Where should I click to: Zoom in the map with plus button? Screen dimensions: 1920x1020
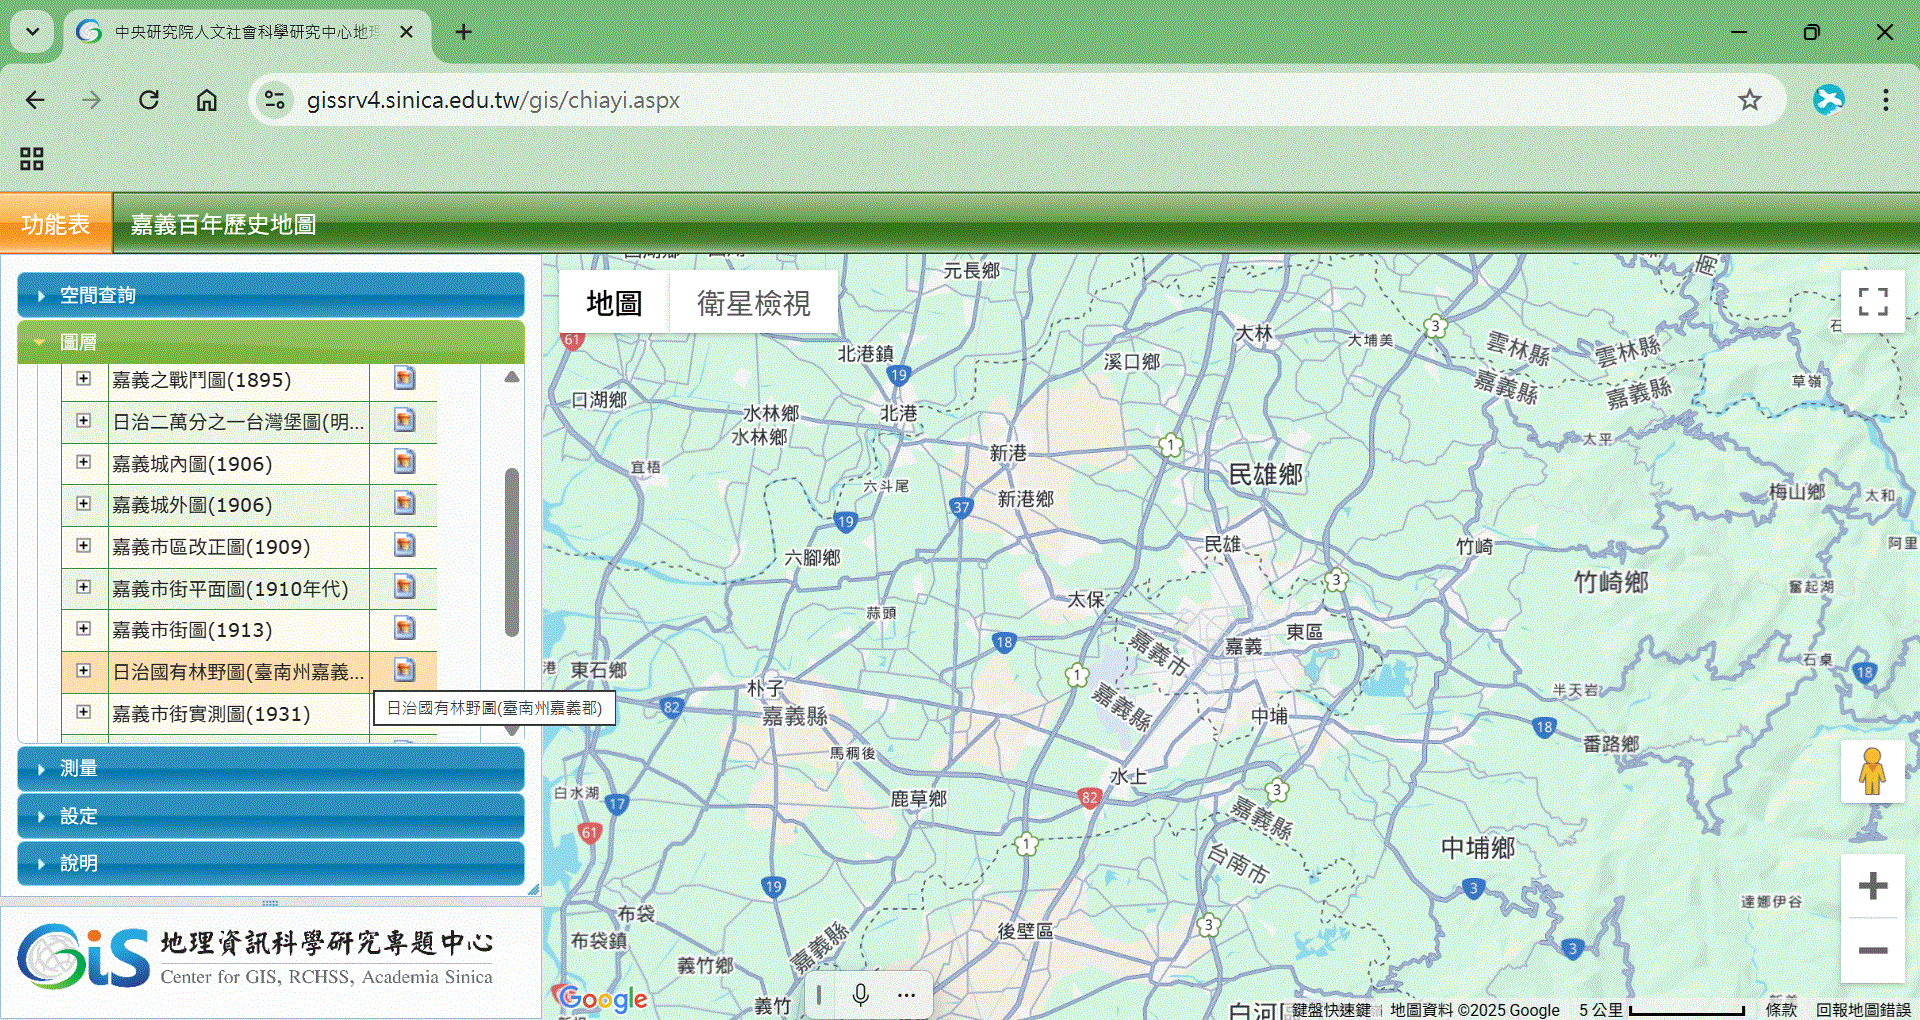coord(1872,886)
